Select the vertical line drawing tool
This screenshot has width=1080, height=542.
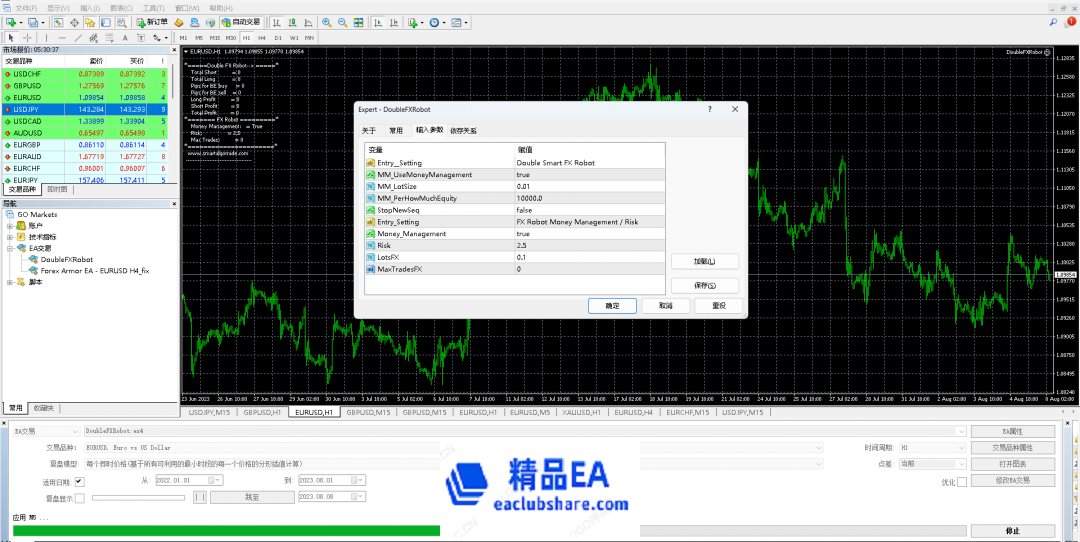point(46,37)
